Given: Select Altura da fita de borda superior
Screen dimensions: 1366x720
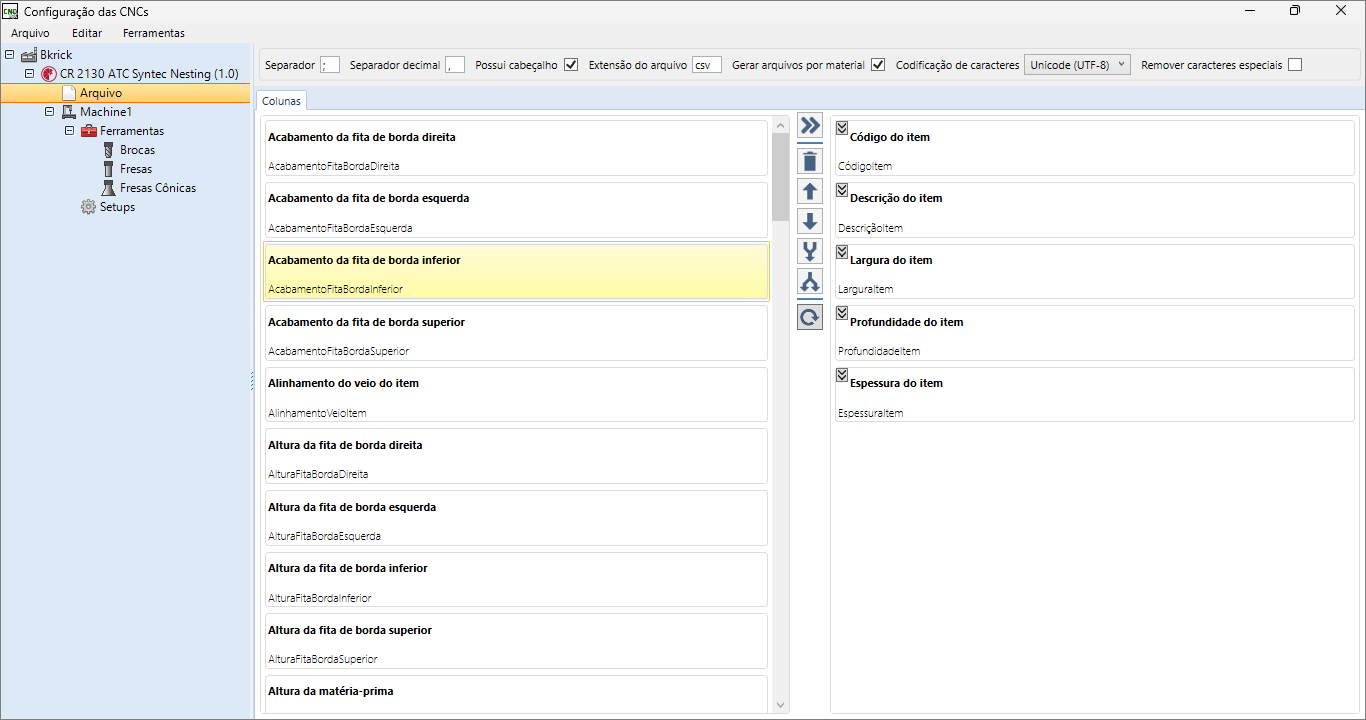Looking at the screenshot, I should [x=516, y=642].
